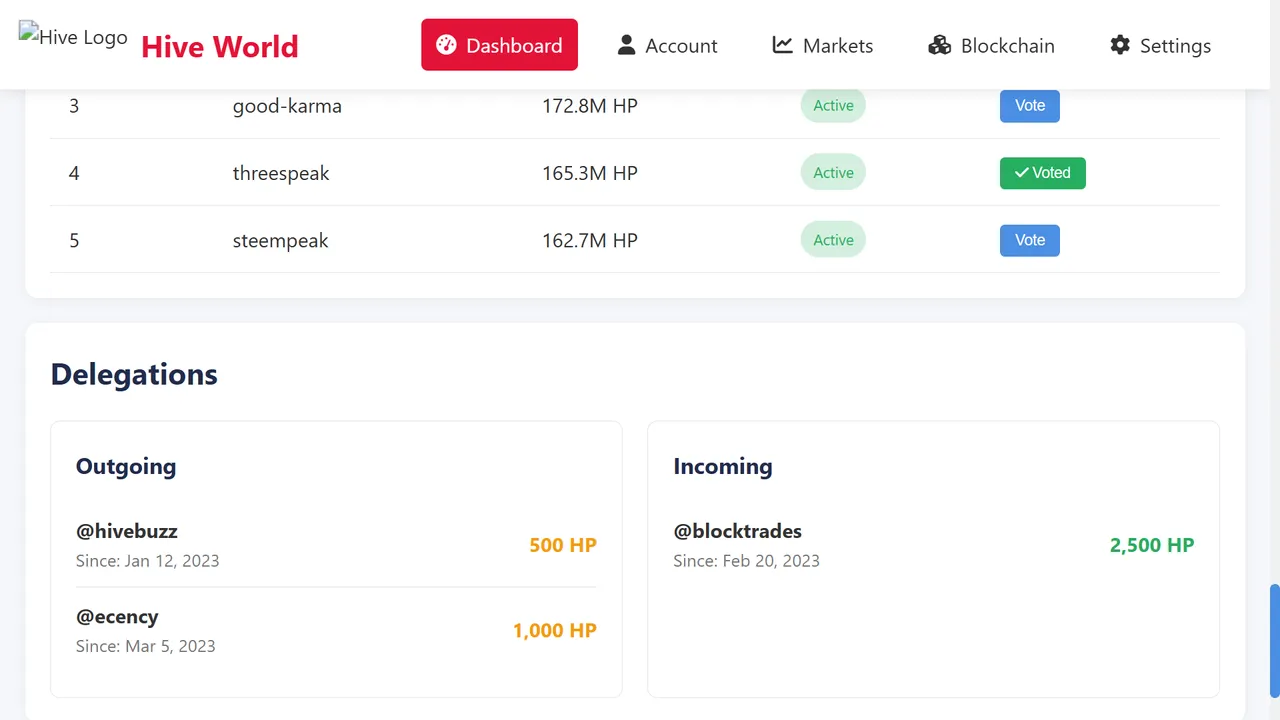
Task: Click the Hive World brand title
Action: click(x=220, y=46)
